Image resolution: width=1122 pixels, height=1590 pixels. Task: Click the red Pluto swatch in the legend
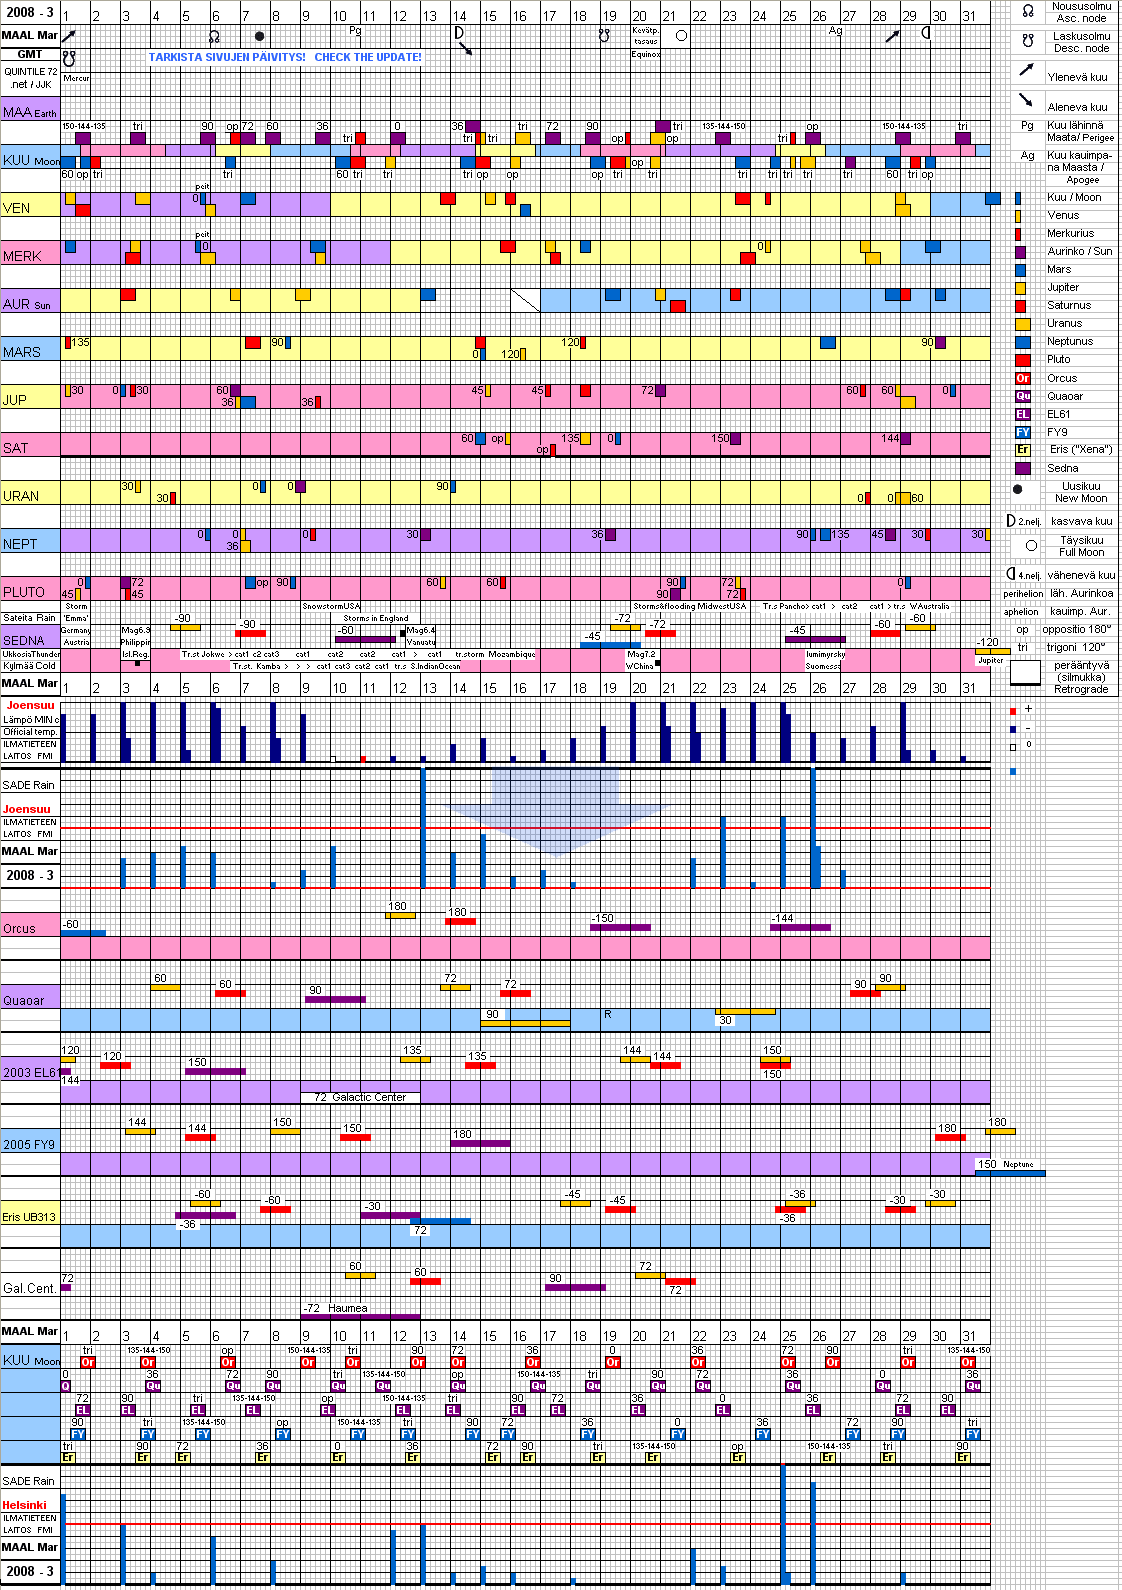pos(1022,360)
